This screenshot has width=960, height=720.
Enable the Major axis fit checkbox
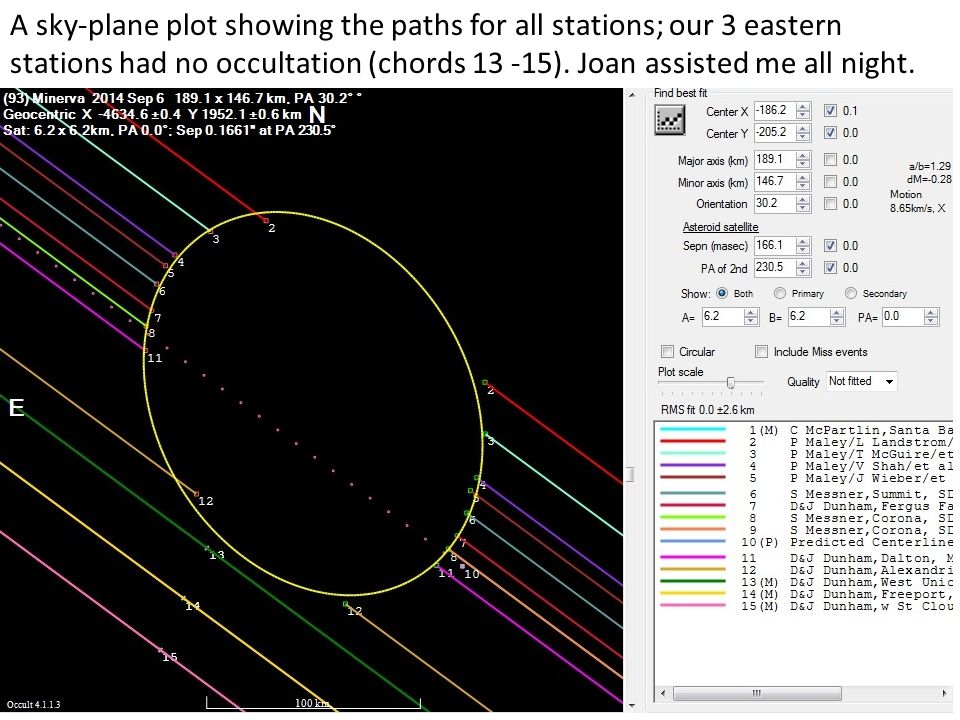pos(830,160)
